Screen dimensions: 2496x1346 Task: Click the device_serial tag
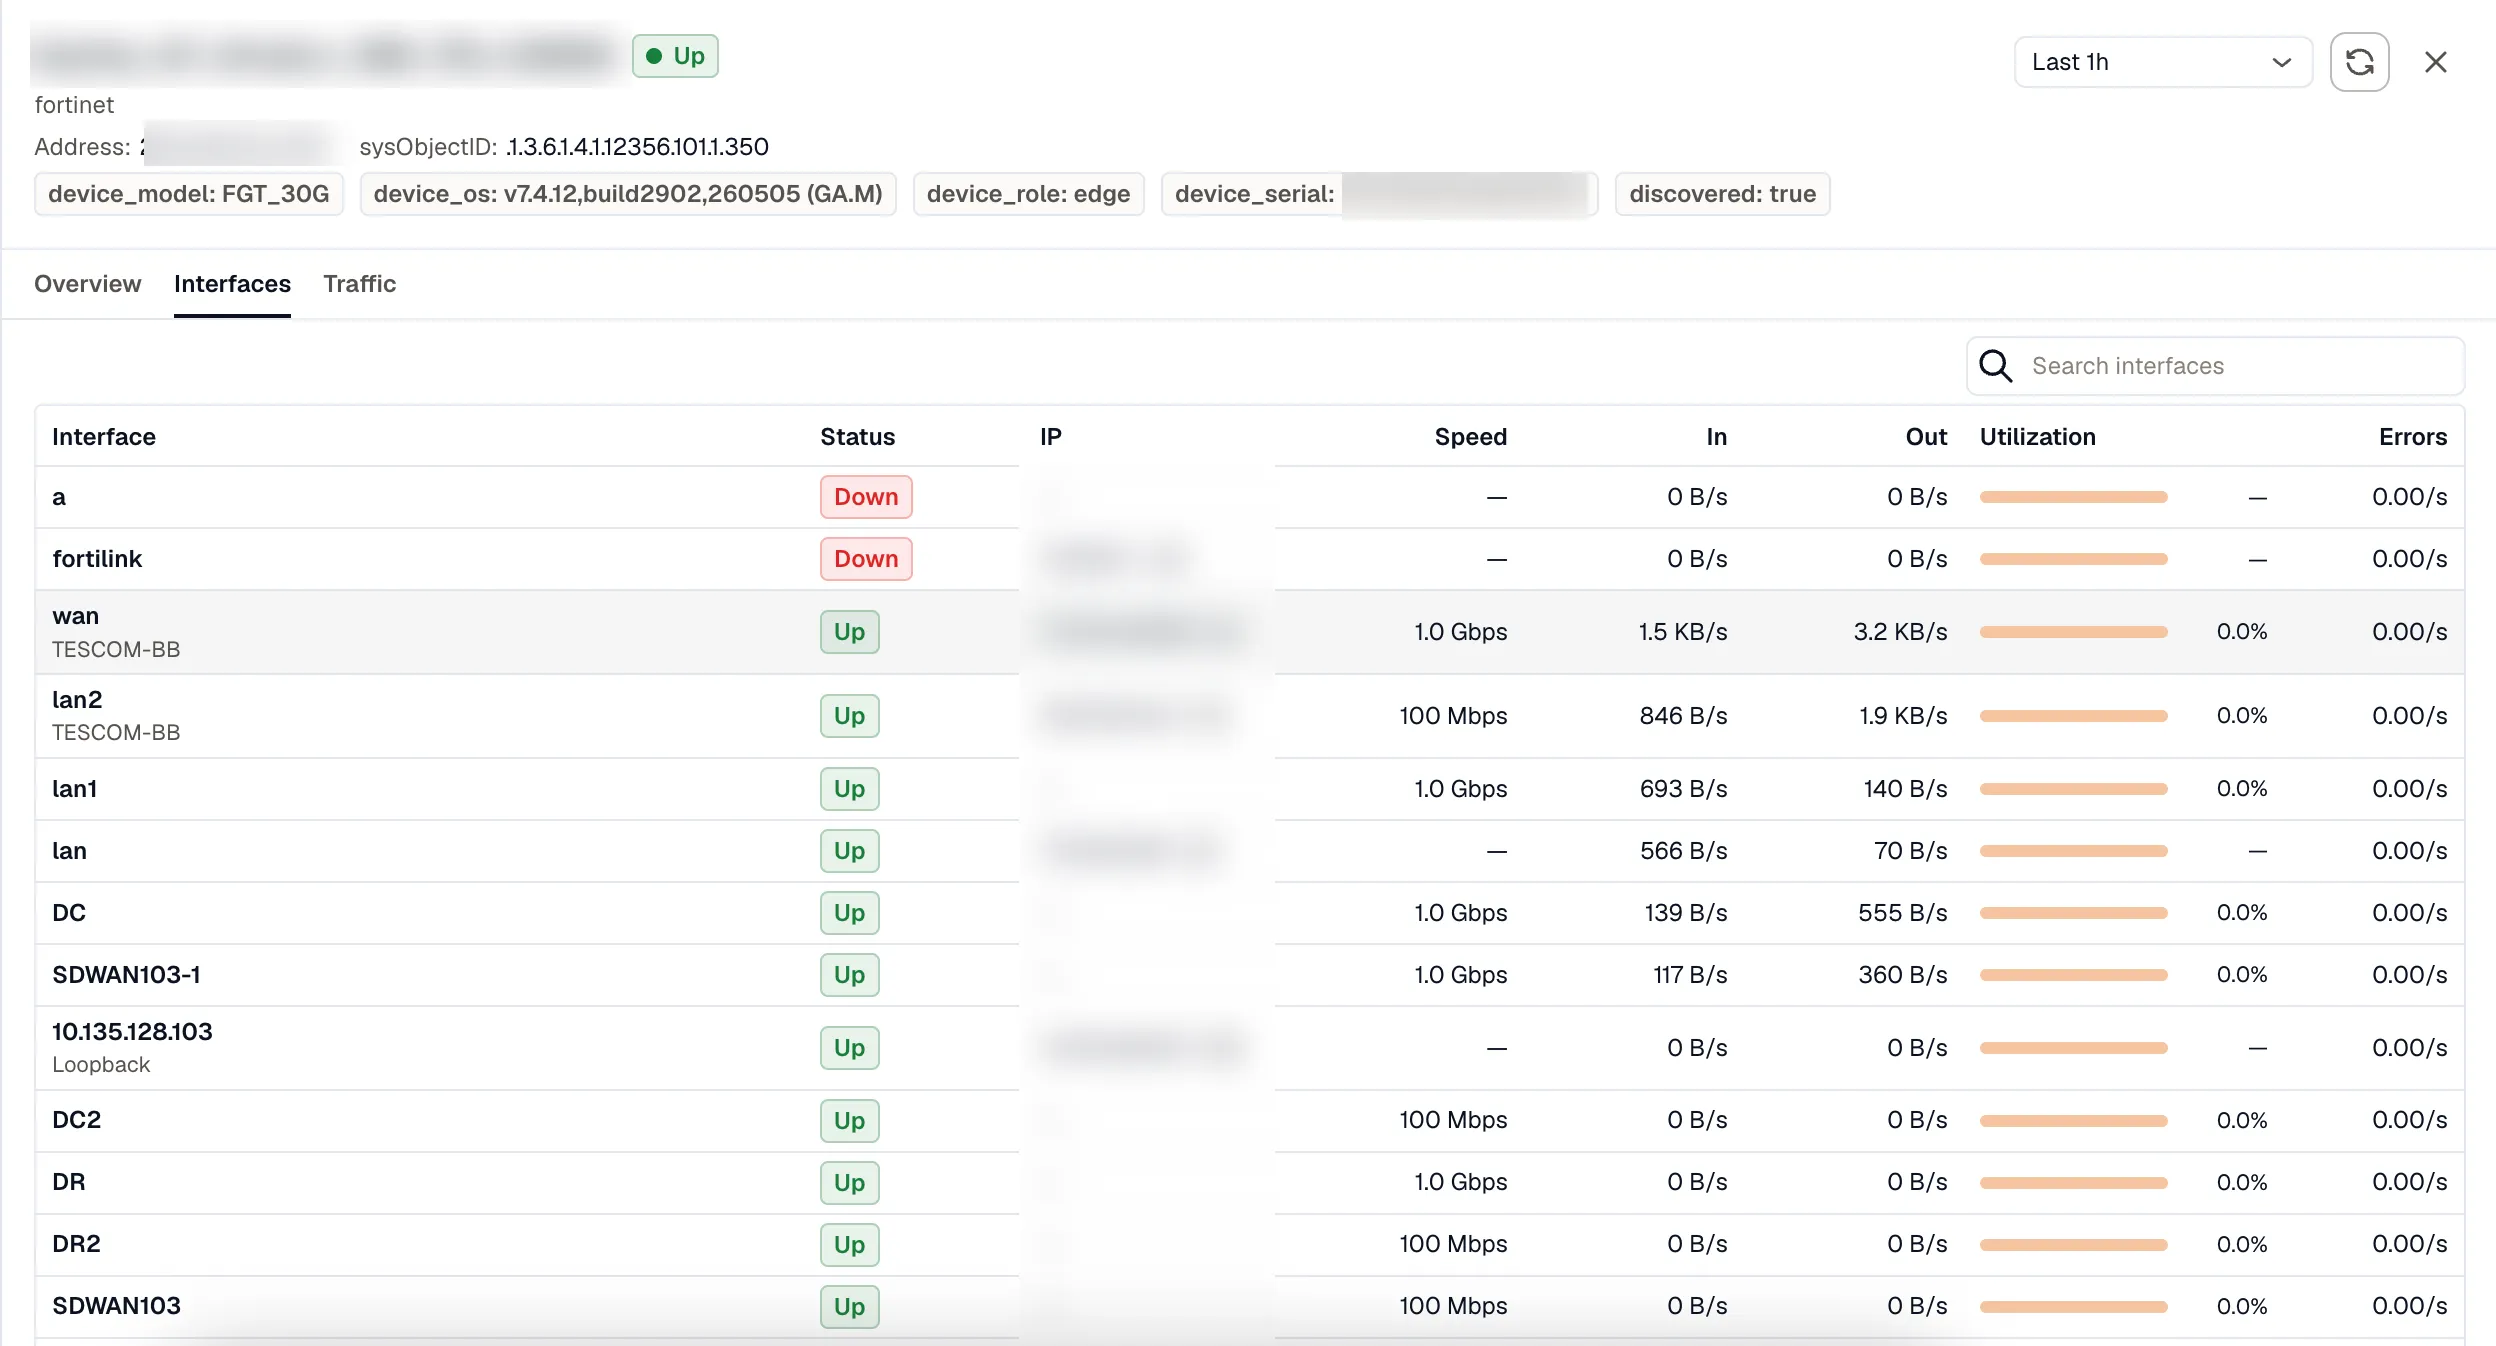tap(1379, 194)
